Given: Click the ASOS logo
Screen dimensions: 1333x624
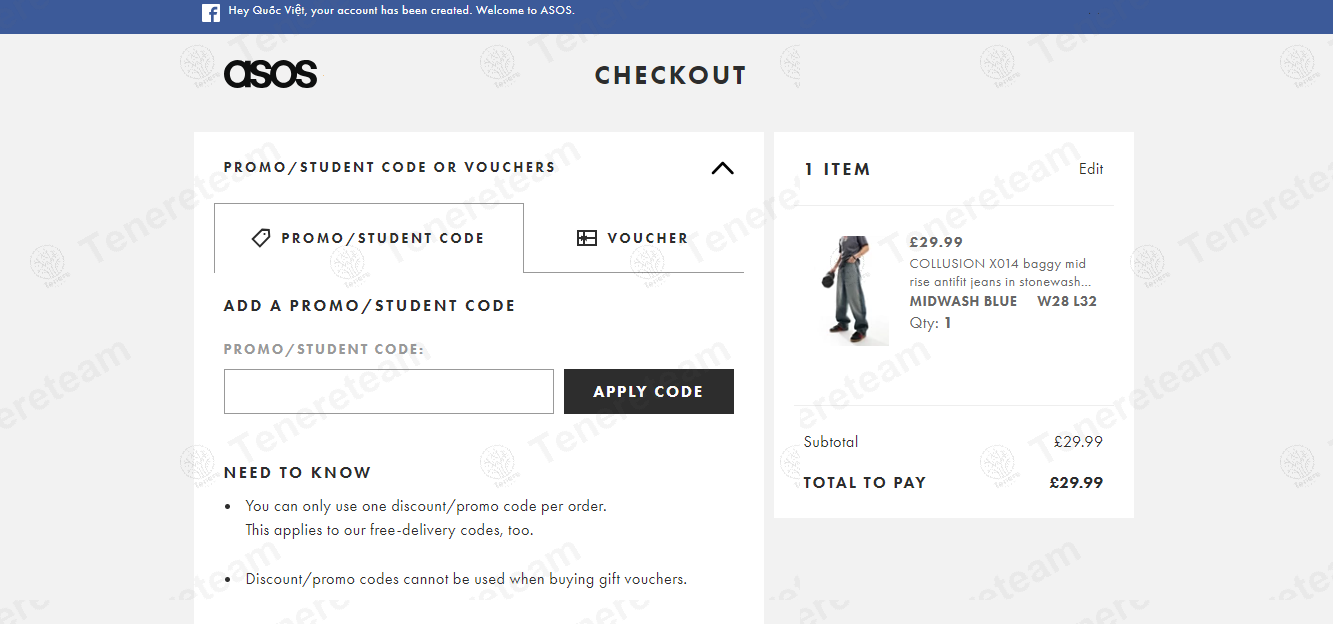Looking at the screenshot, I should coord(270,75).
